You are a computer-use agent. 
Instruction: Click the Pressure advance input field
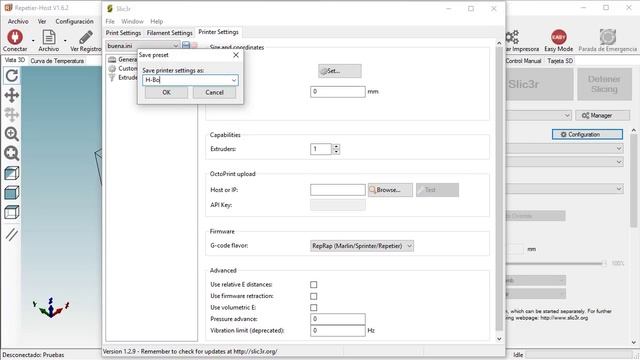[338, 319]
